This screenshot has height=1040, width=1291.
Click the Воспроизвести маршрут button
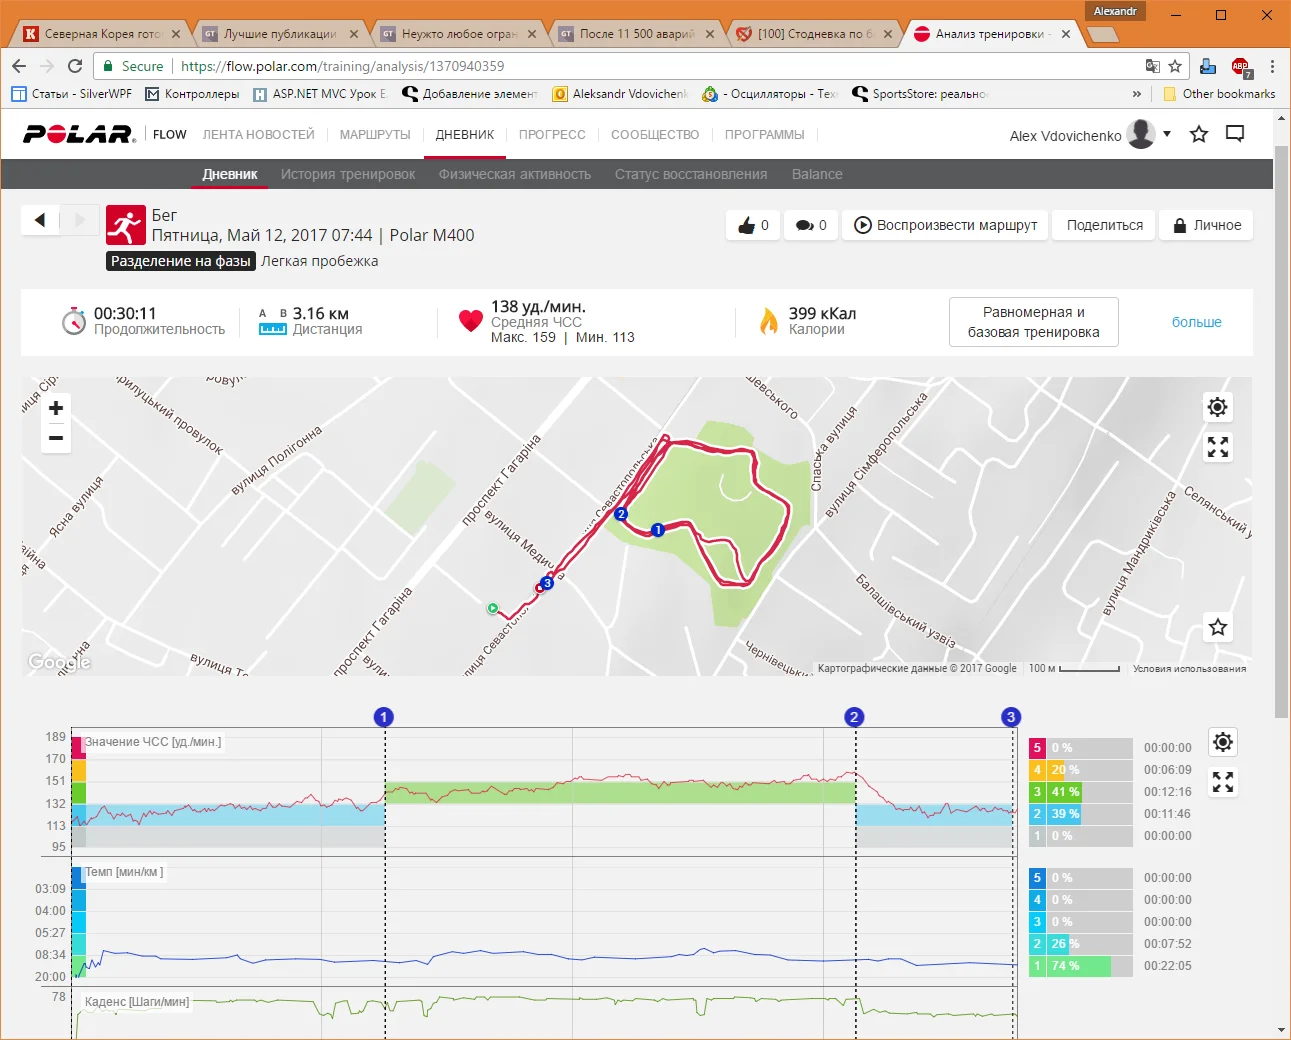pyautogui.click(x=946, y=225)
